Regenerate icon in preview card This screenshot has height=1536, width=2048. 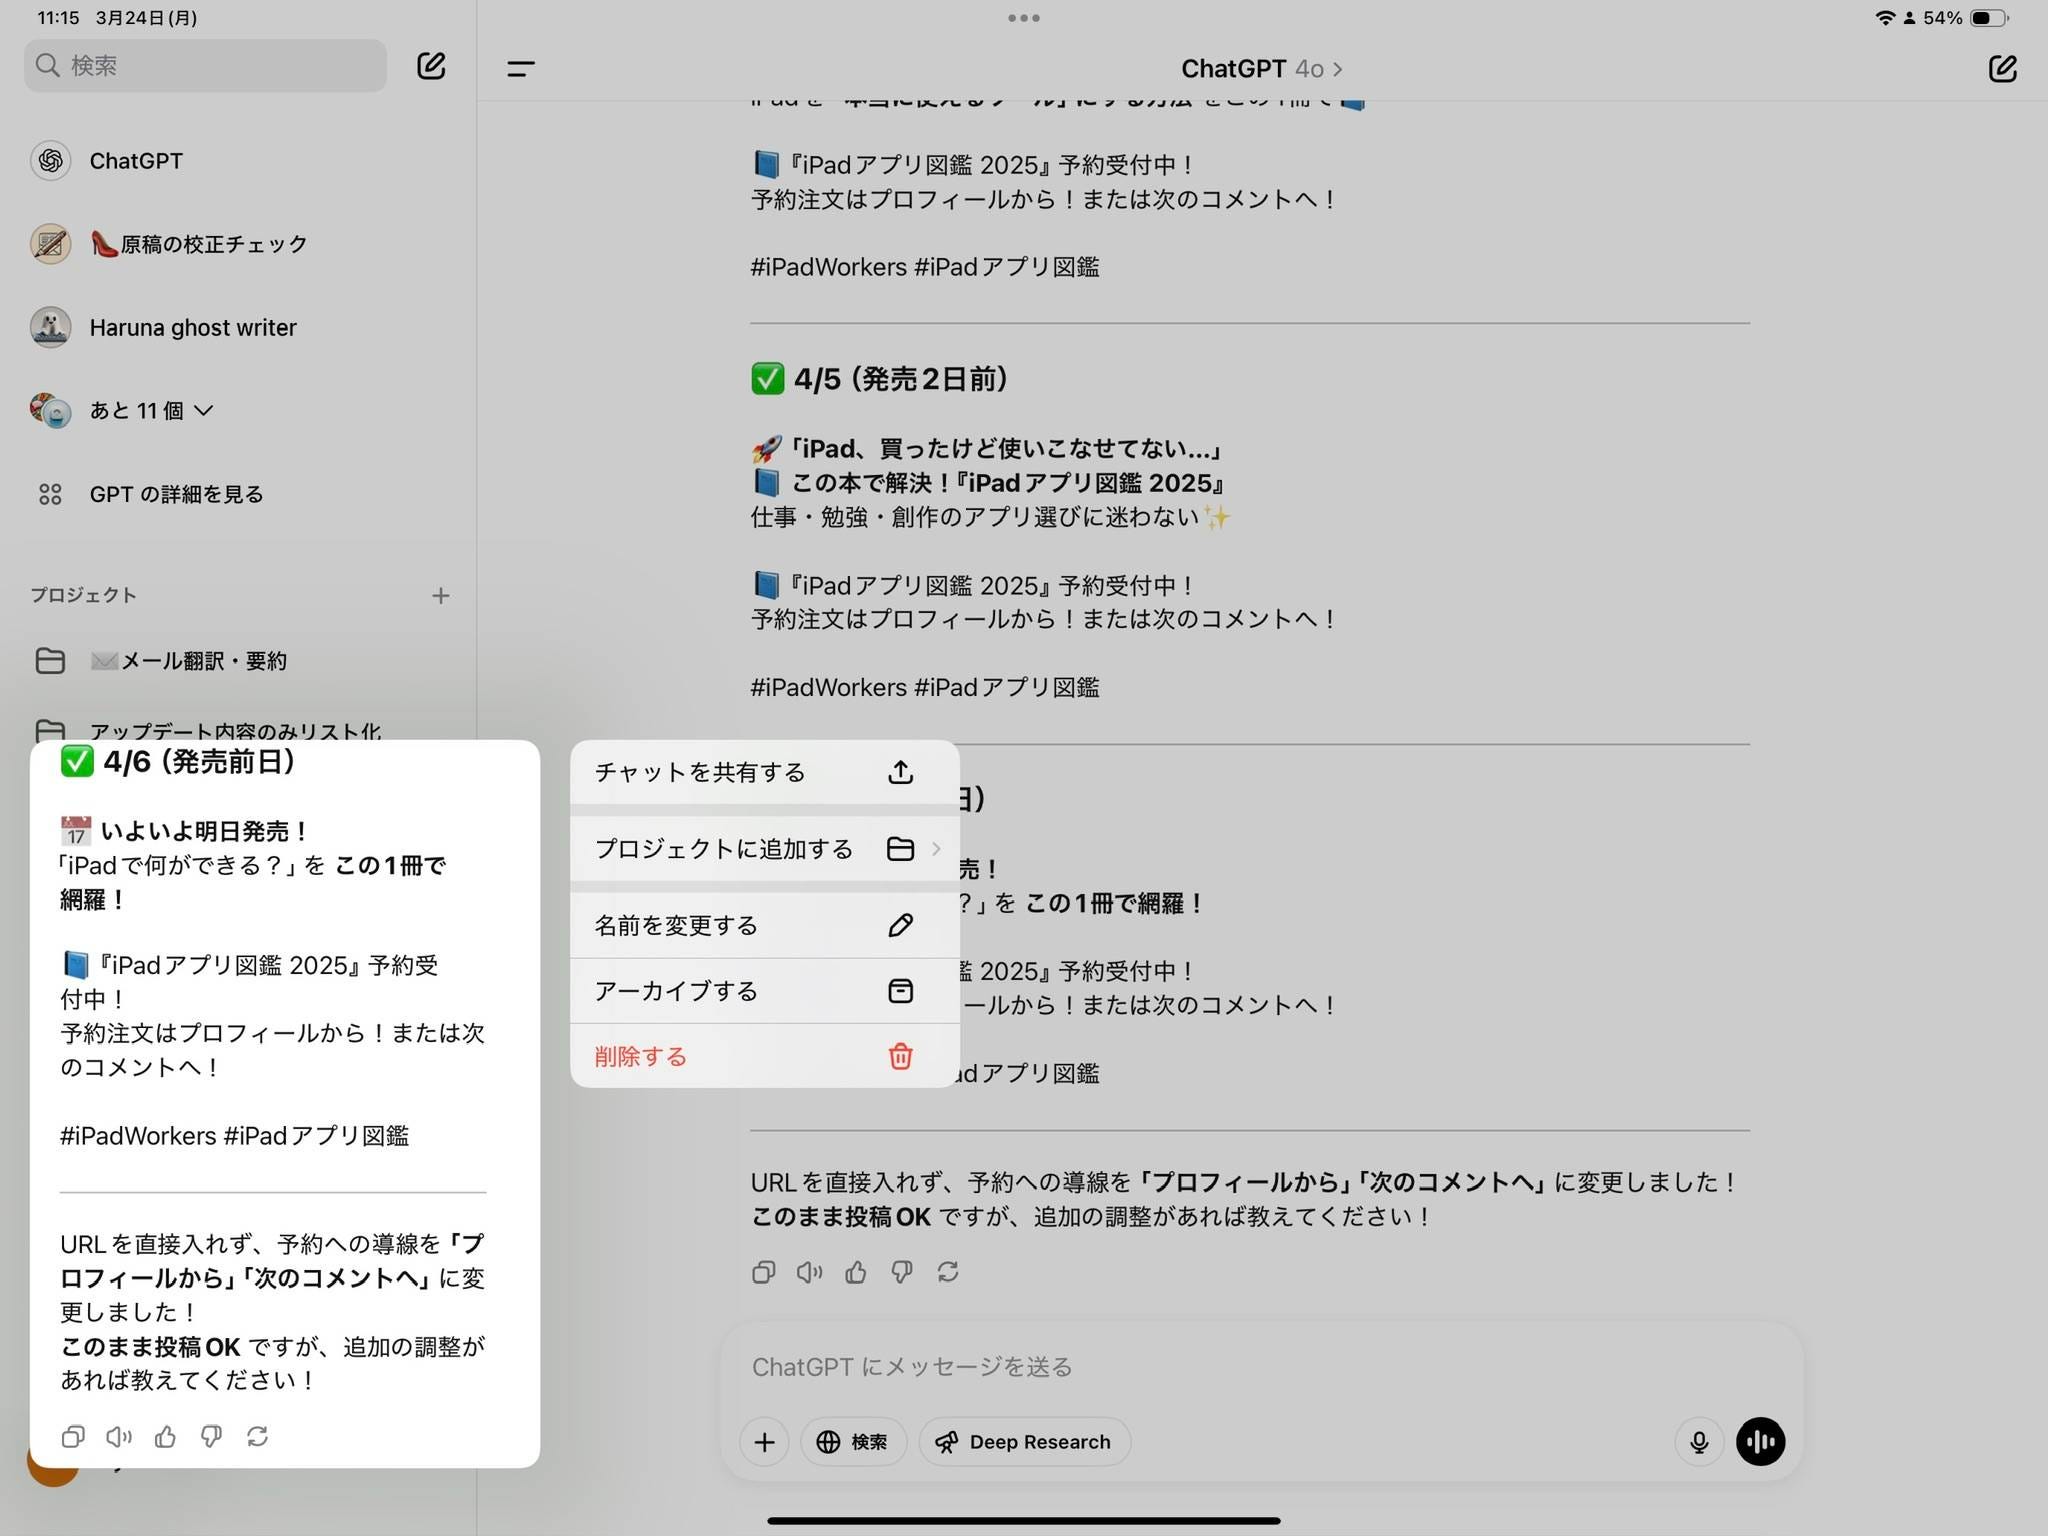(x=257, y=1437)
